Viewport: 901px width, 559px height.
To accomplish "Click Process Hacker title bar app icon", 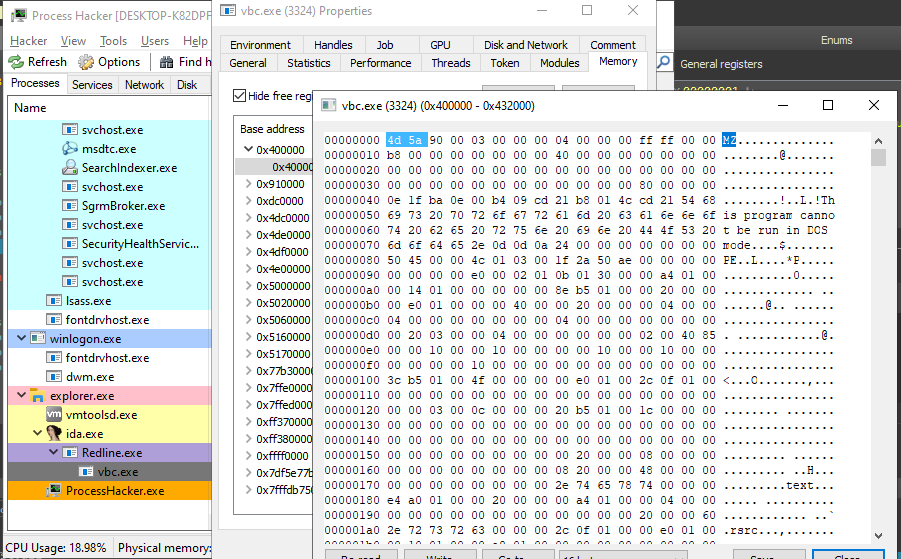I will tap(18, 15).
